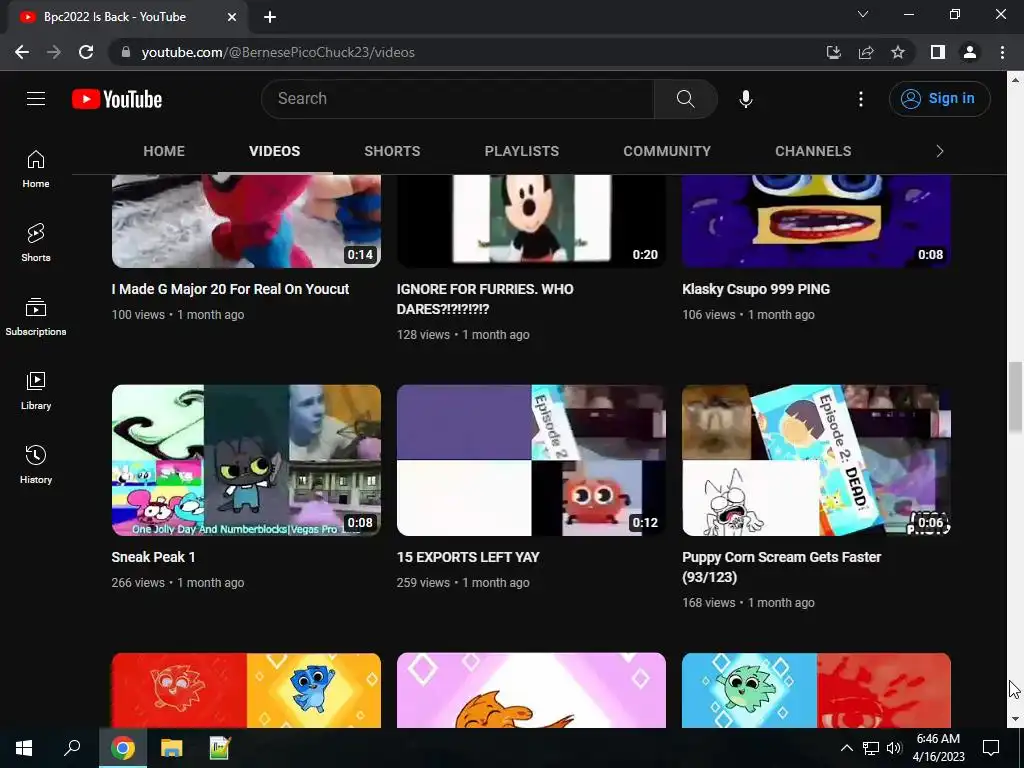1024x768 pixels.
Task: Switch to the HOME channel tab
Action: click(164, 151)
